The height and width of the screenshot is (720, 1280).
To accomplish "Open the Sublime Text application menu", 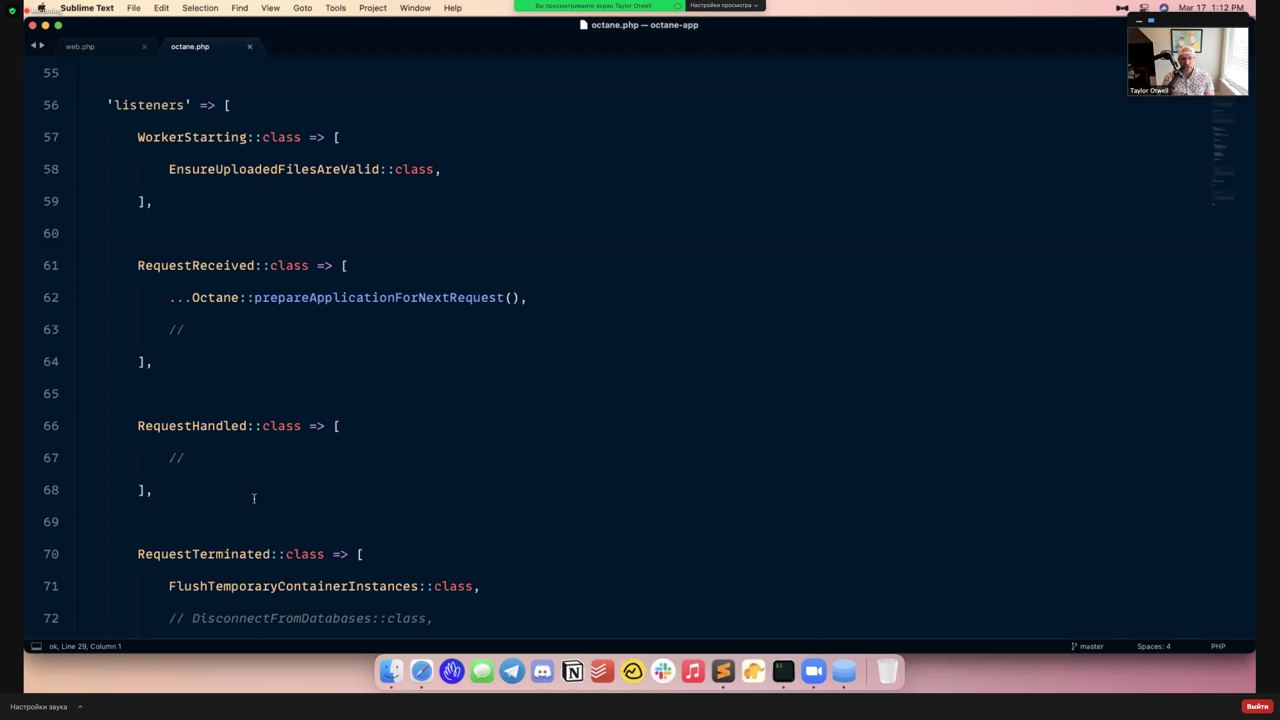I will click(87, 8).
